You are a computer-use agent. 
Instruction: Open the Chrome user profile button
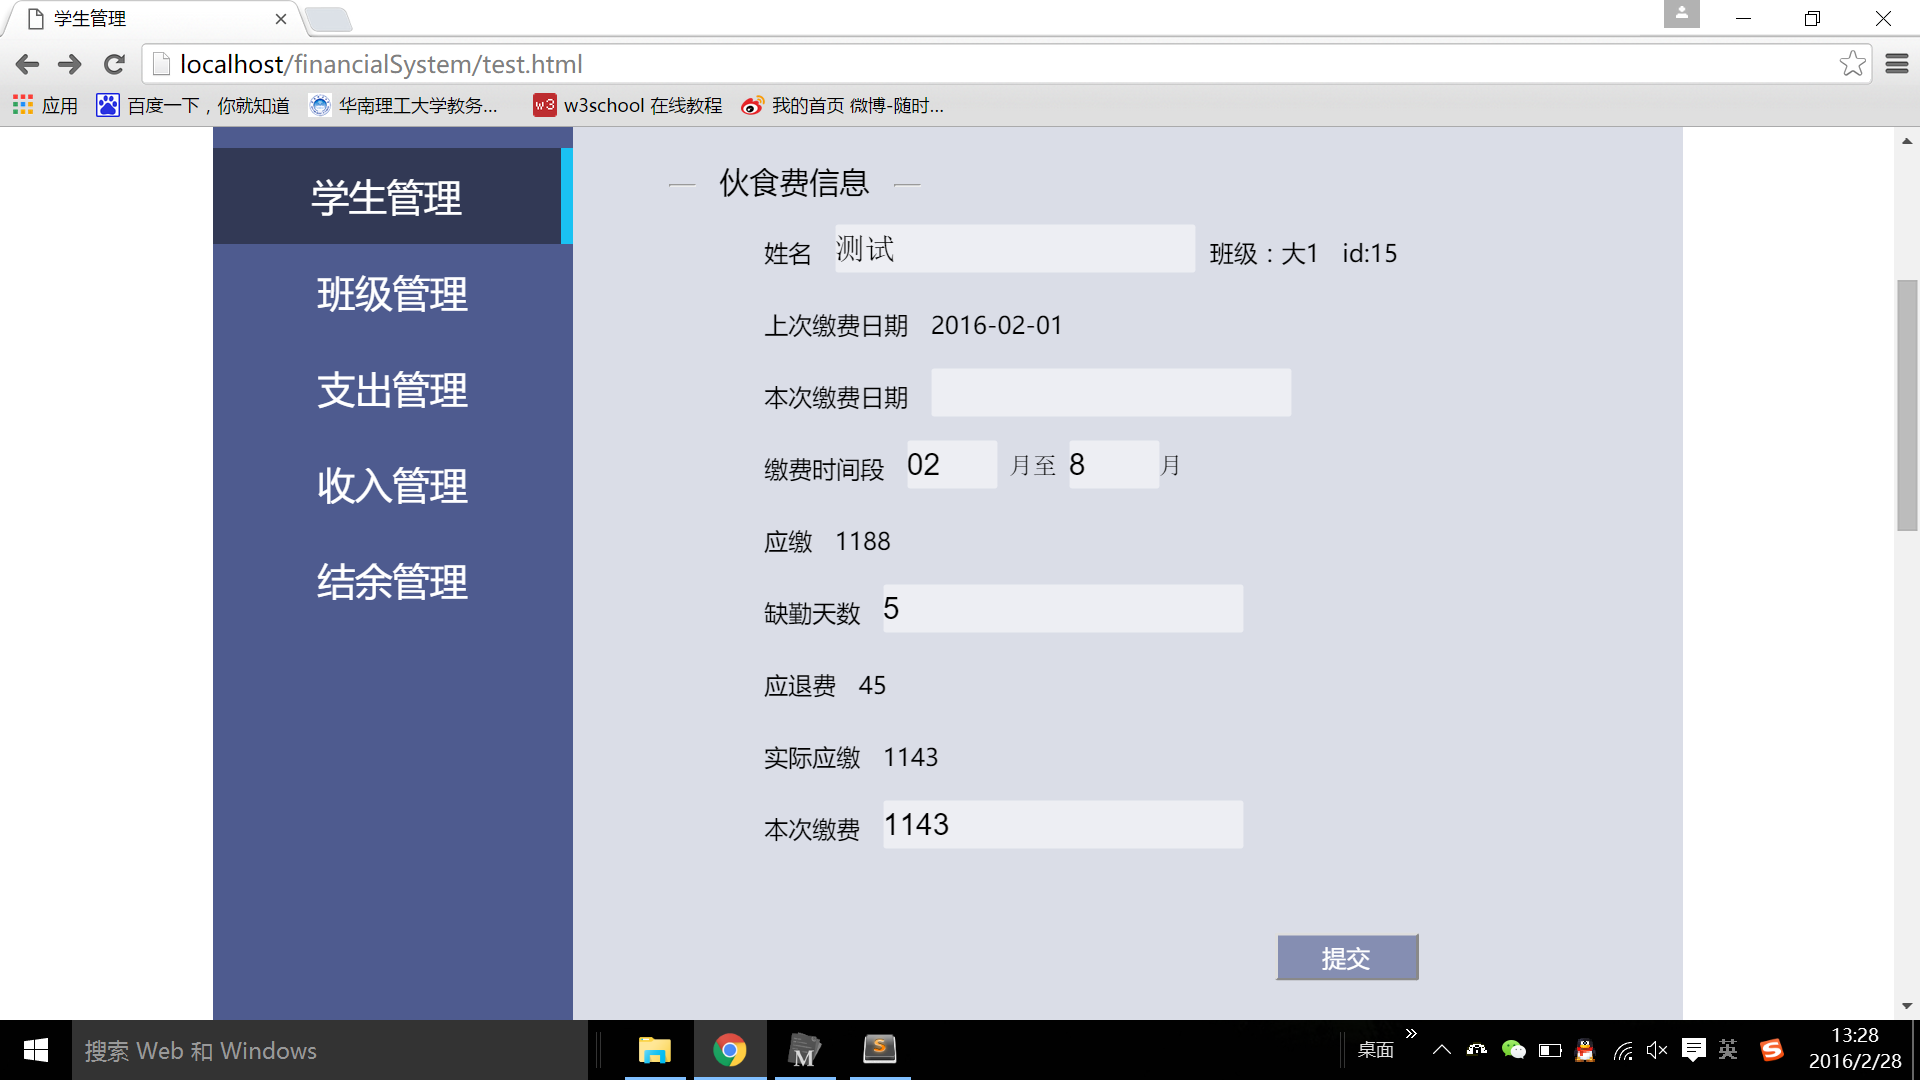coord(1682,14)
